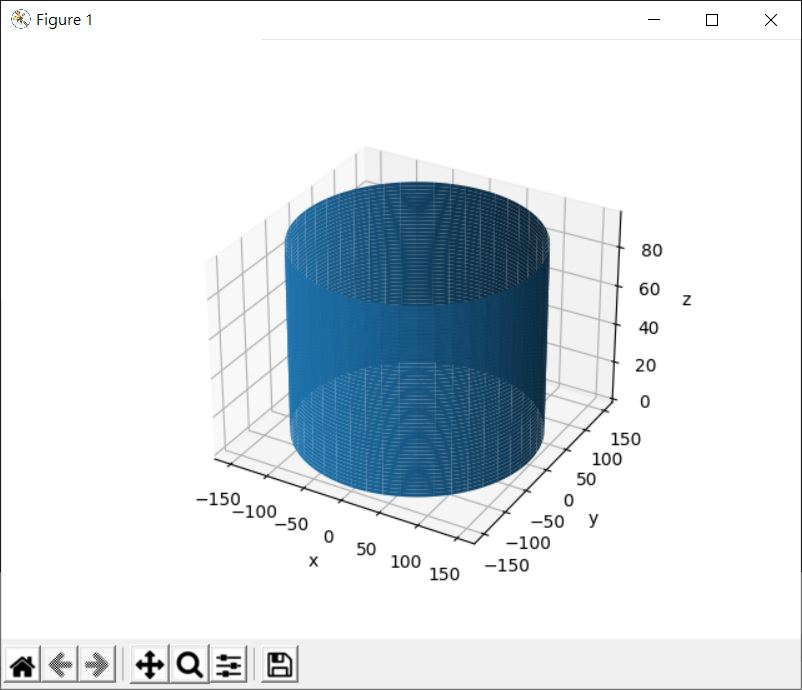Image resolution: width=802 pixels, height=690 pixels.
Task: Save the figure with disk icon
Action: [x=279, y=664]
